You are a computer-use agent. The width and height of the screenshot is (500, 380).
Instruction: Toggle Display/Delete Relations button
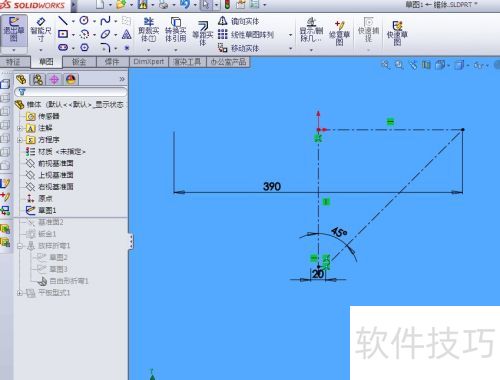click(x=311, y=30)
